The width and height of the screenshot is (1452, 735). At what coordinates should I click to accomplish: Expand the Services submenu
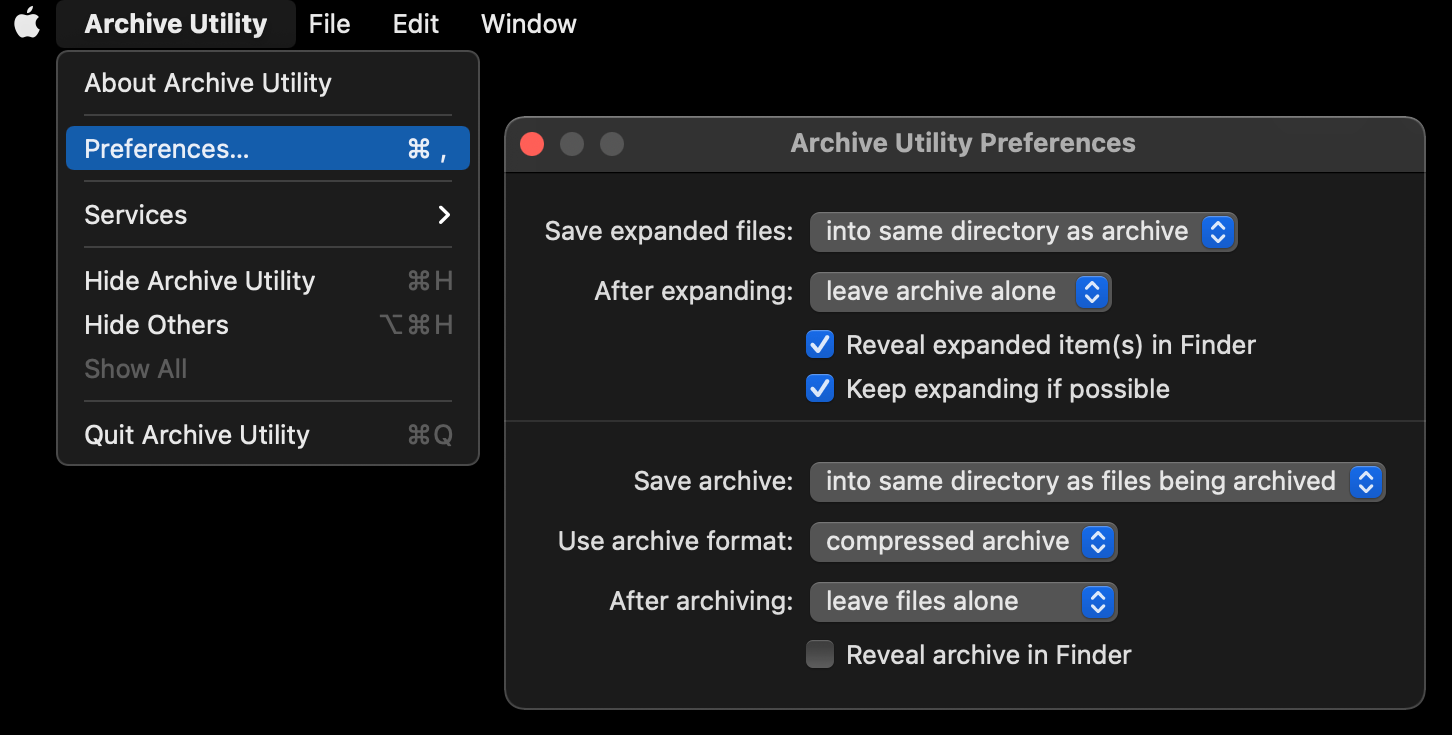268,215
